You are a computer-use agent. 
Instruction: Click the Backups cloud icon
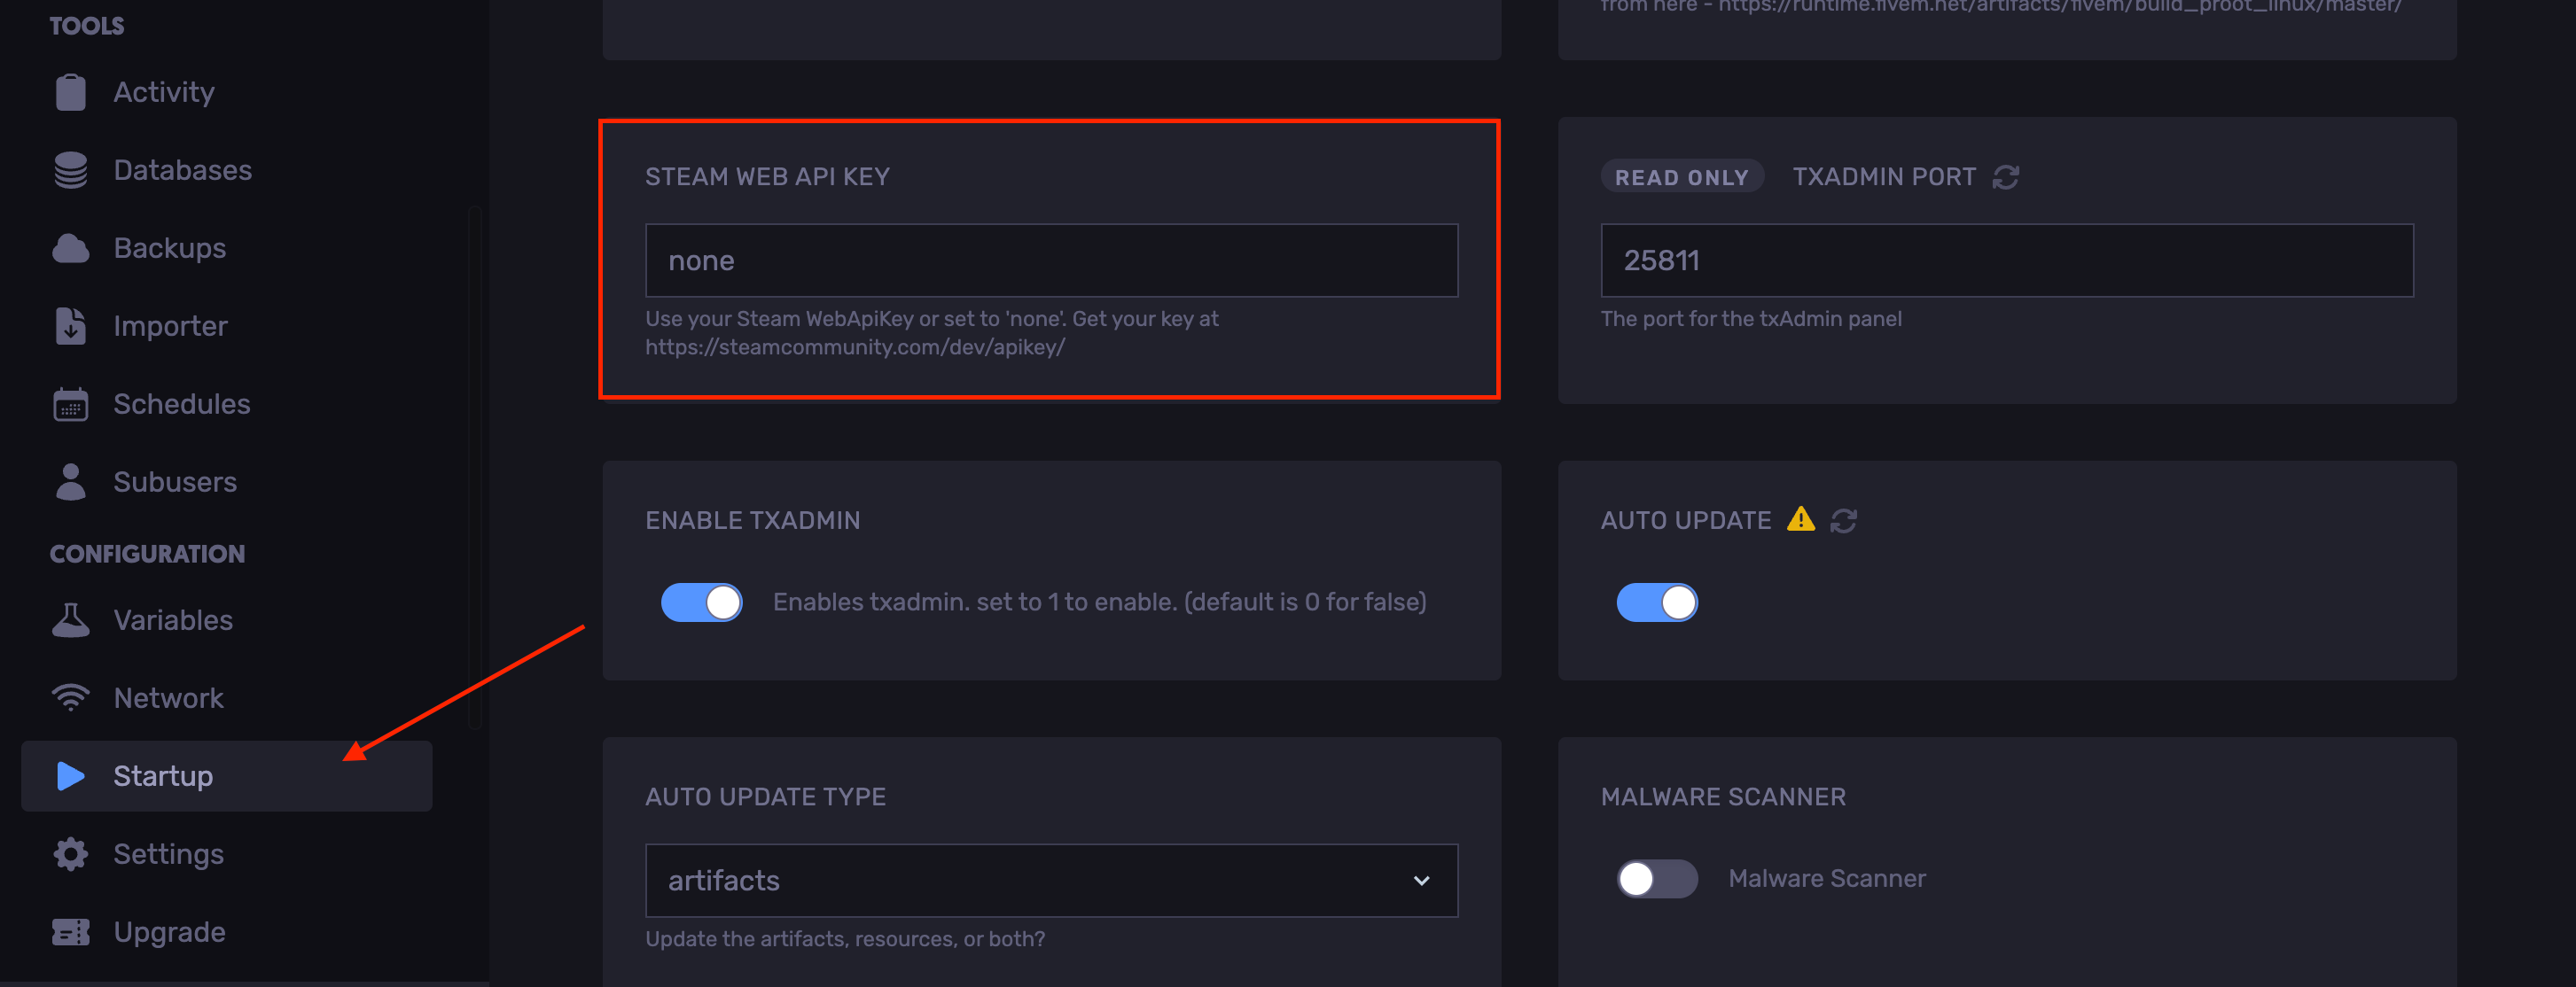(70, 248)
